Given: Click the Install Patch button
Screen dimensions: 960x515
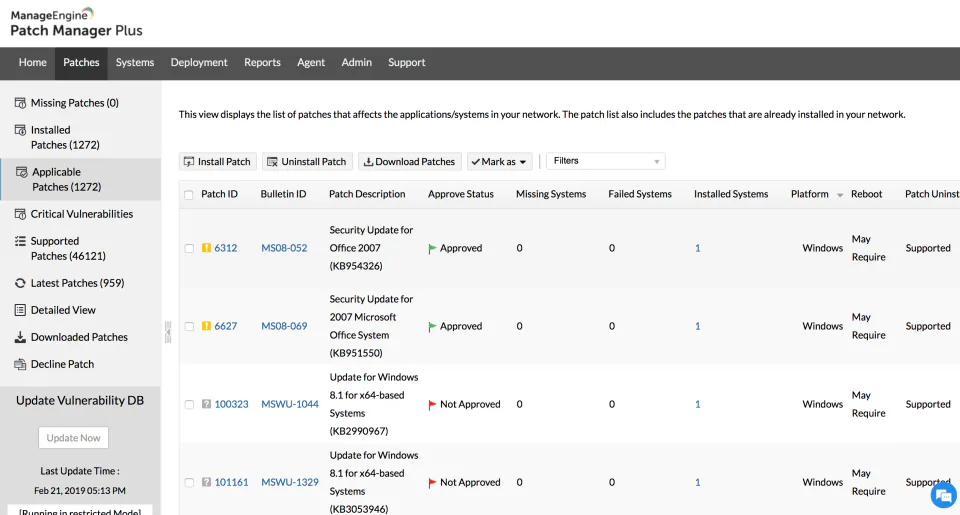Looking at the screenshot, I should click(218, 162).
